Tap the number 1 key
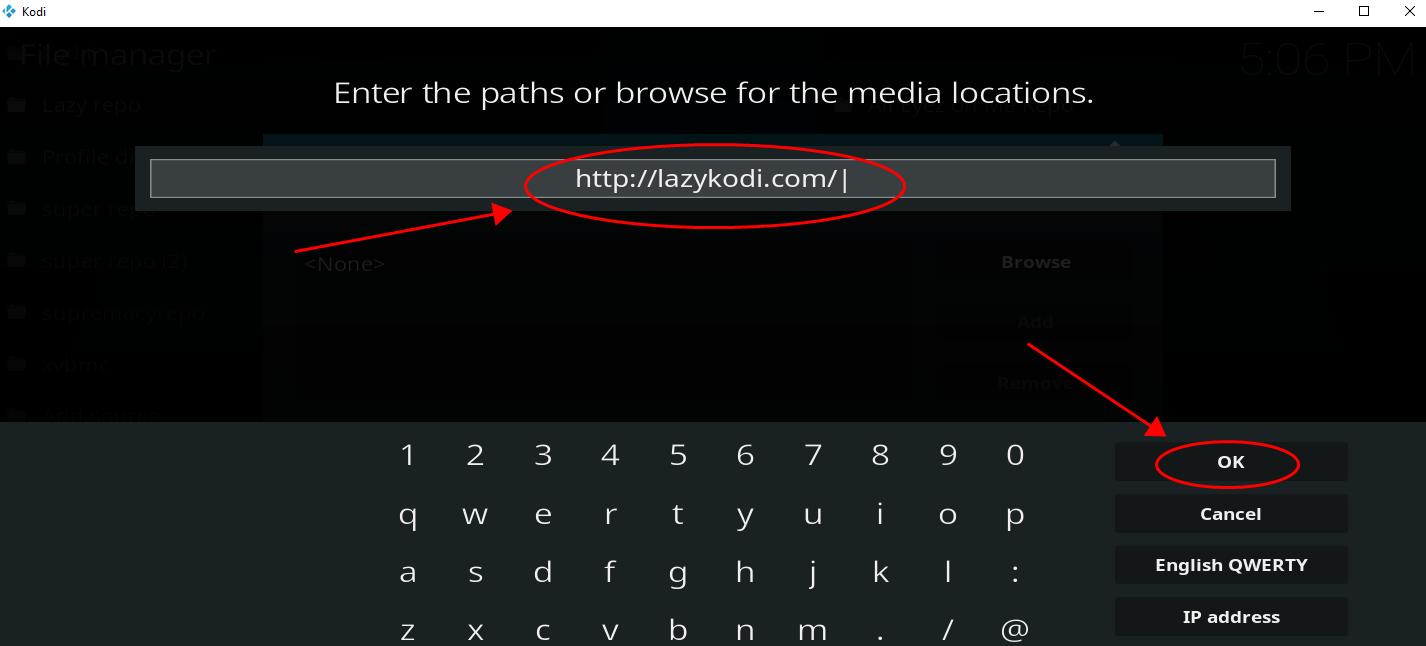 click(408, 455)
